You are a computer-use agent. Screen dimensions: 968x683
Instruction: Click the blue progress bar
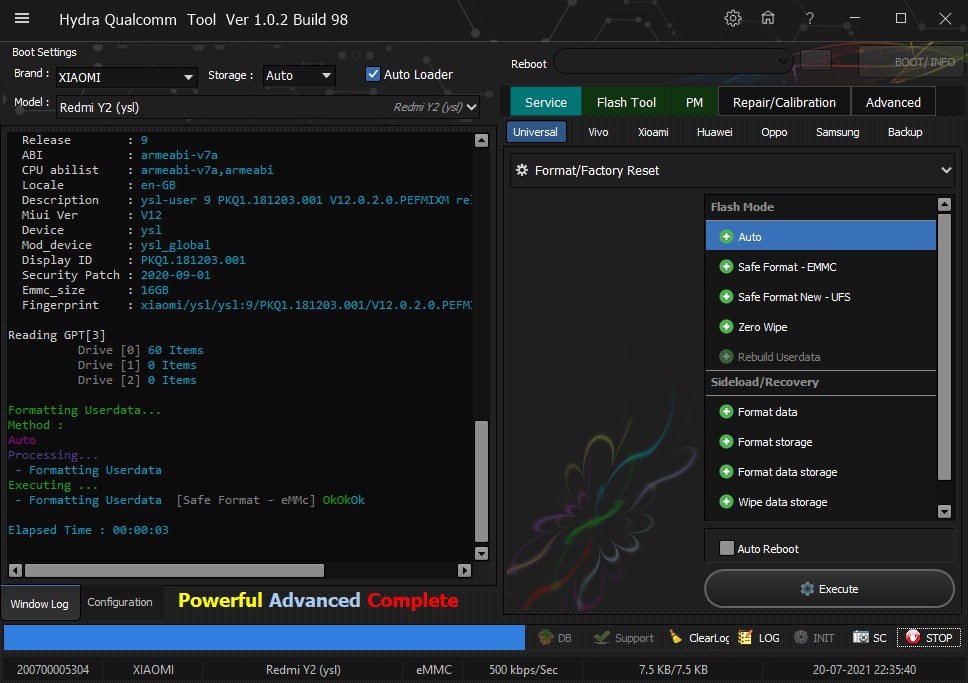tap(264, 637)
